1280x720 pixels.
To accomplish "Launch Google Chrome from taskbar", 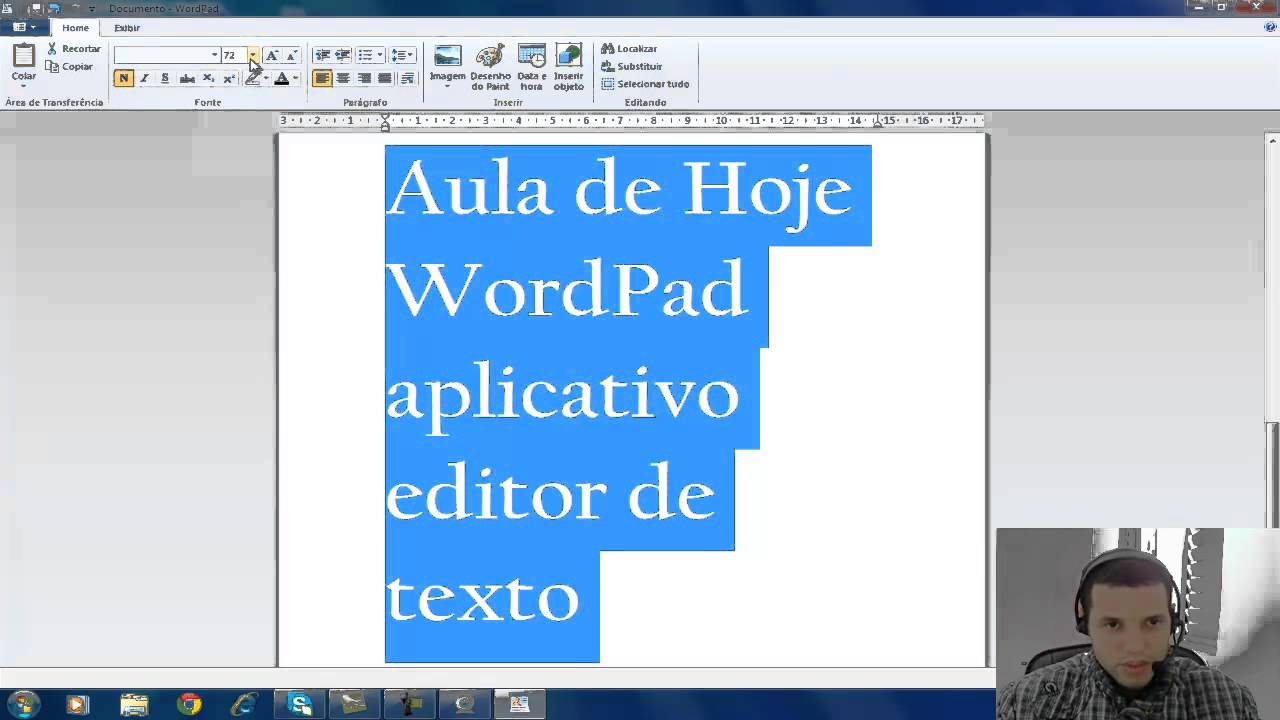I will click(189, 704).
